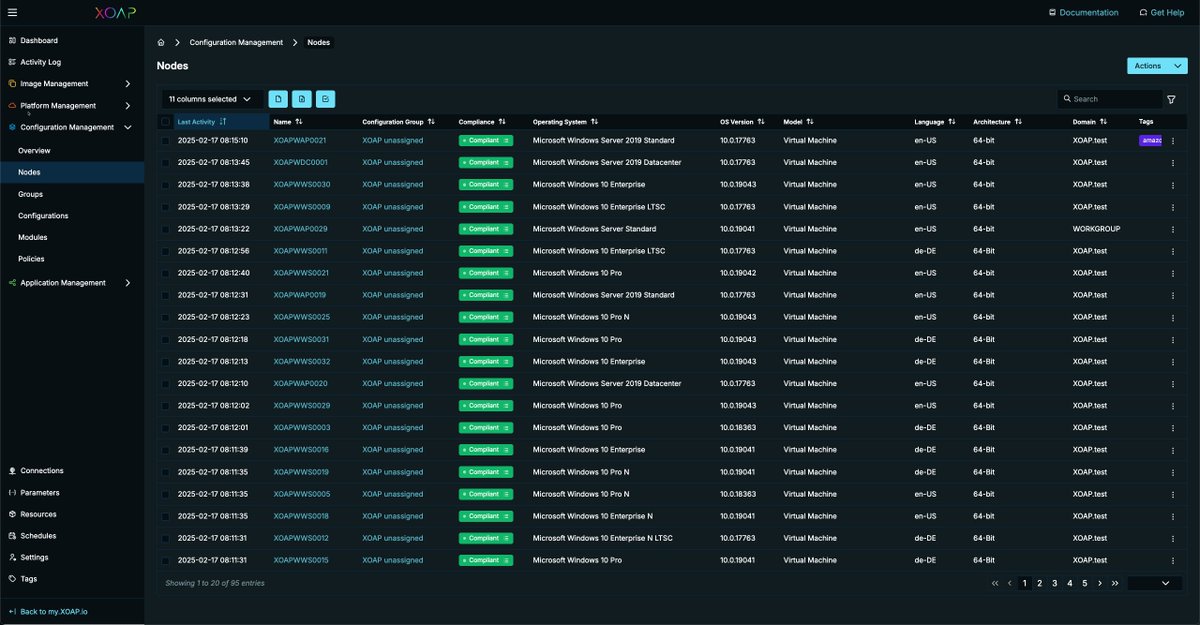Click the first cyan file export icon
The width and height of the screenshot is (1200, 625).
(x=278, y=99)
